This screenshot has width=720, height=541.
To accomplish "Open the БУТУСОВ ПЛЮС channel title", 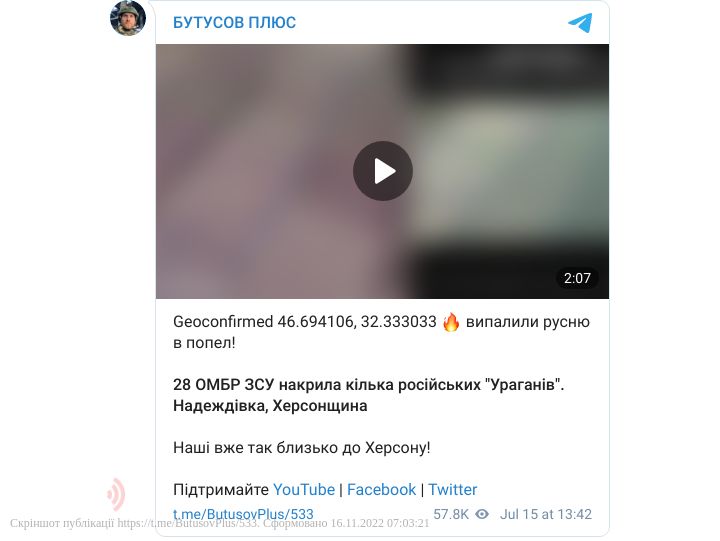I will pos(234,23).
